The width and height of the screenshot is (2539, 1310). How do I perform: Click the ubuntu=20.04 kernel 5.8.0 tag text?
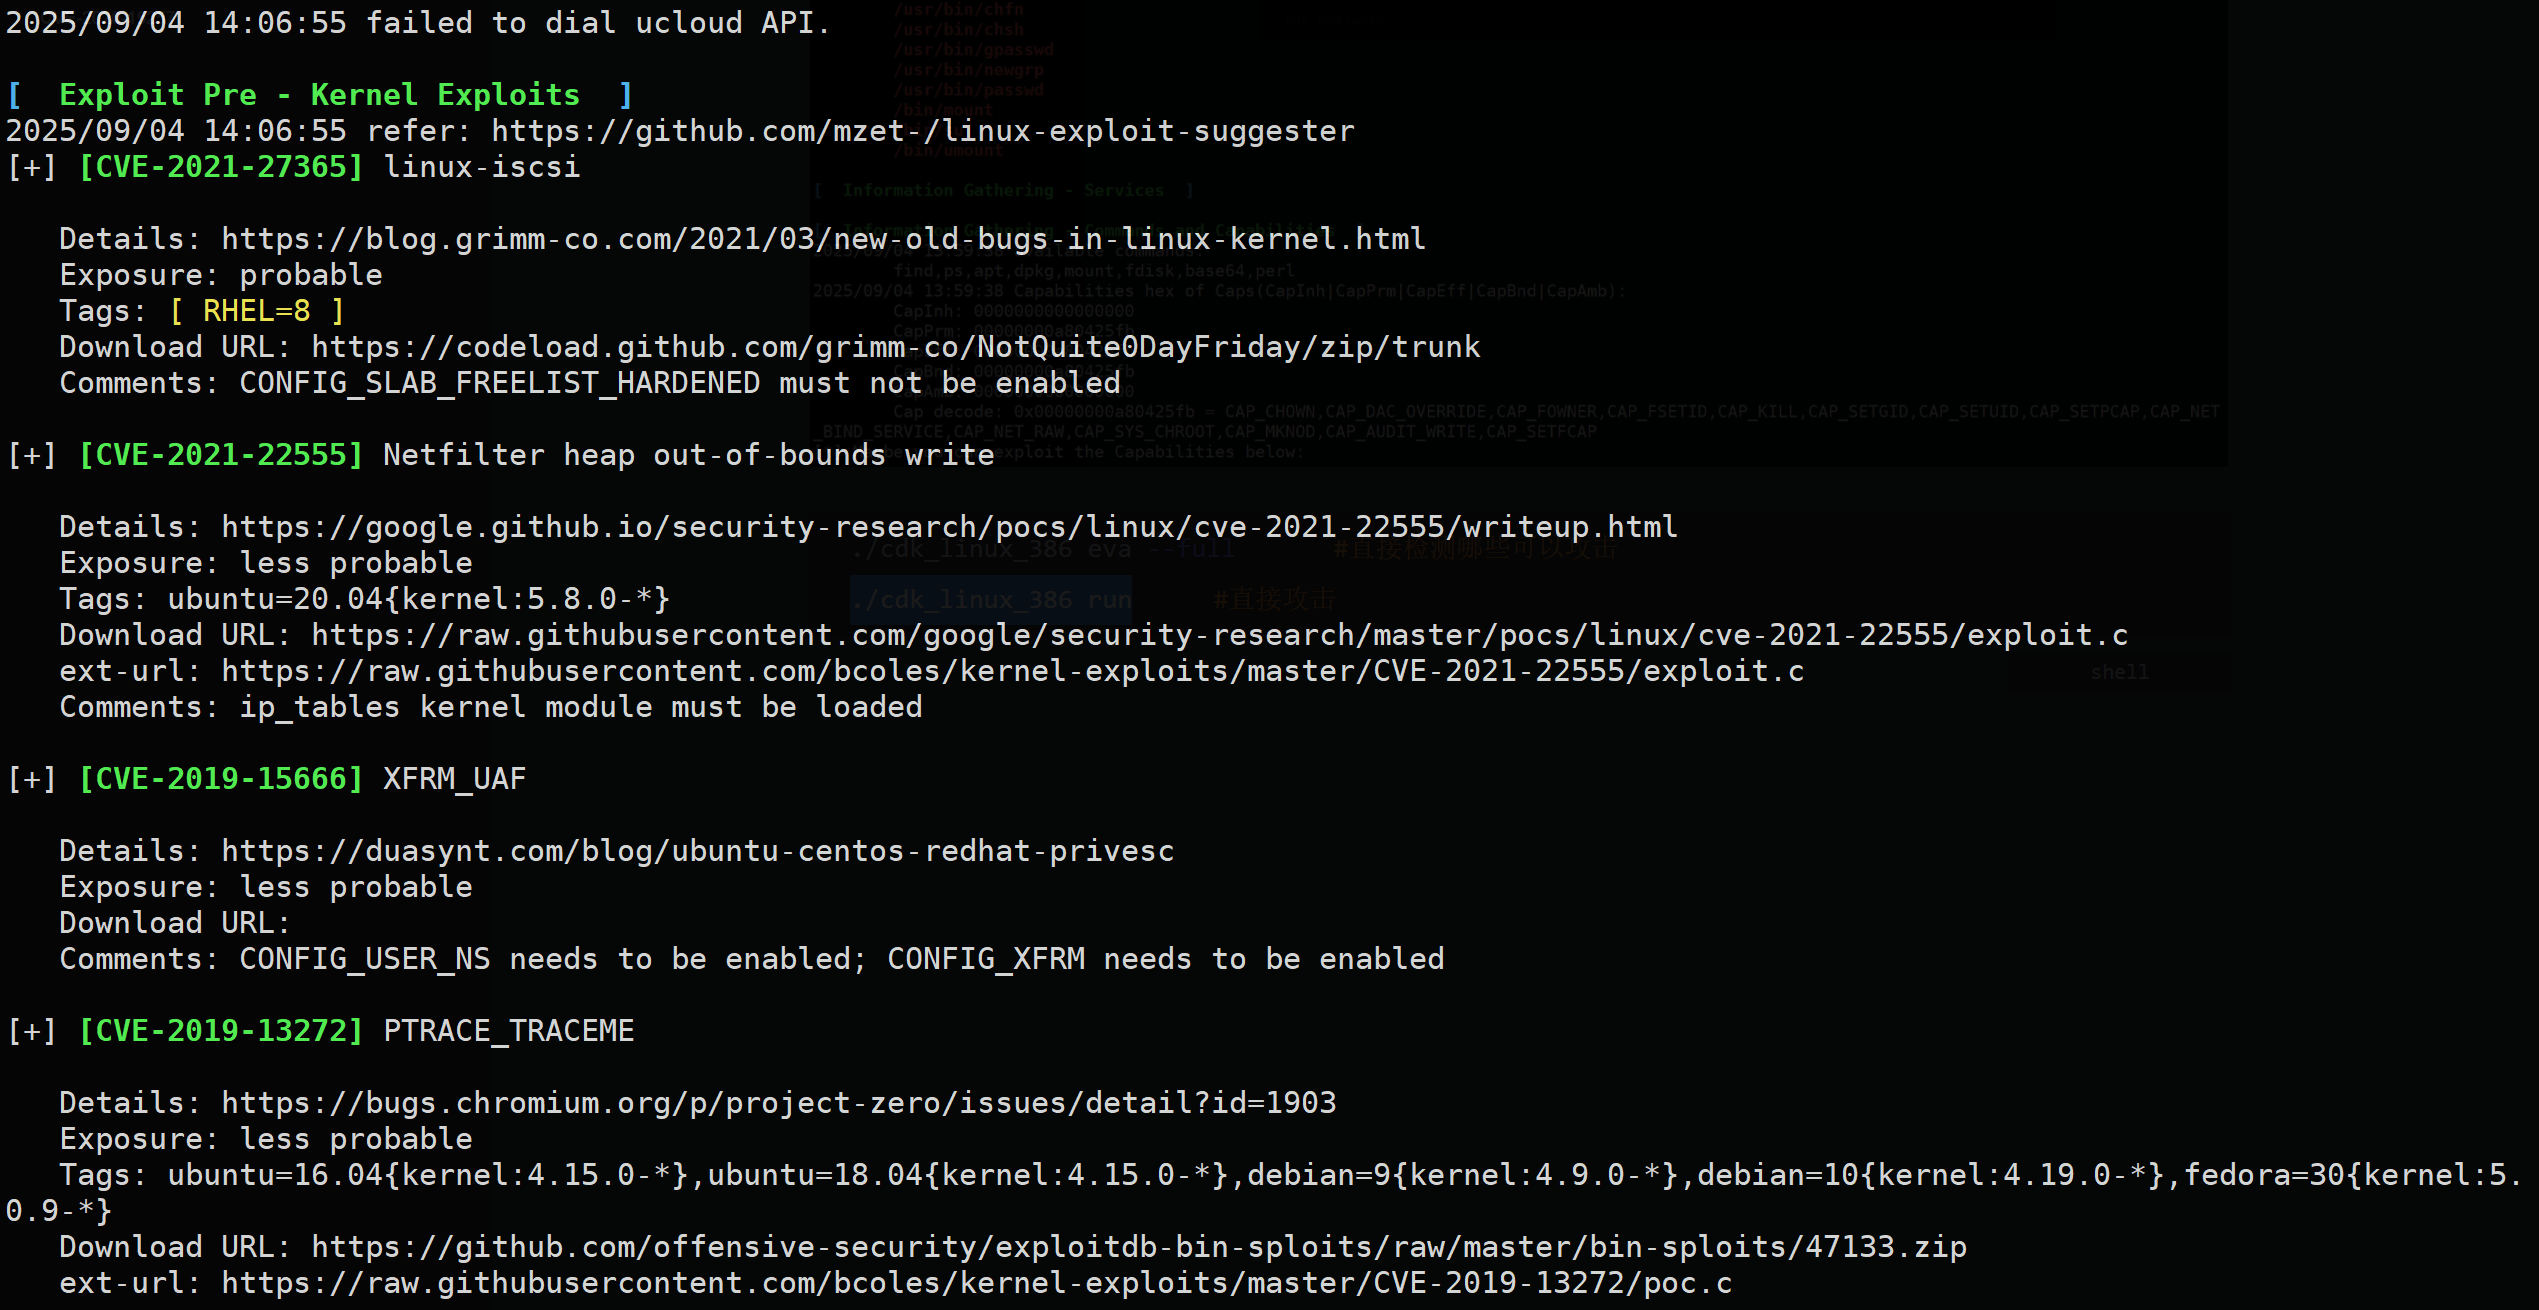coord(419,599)
